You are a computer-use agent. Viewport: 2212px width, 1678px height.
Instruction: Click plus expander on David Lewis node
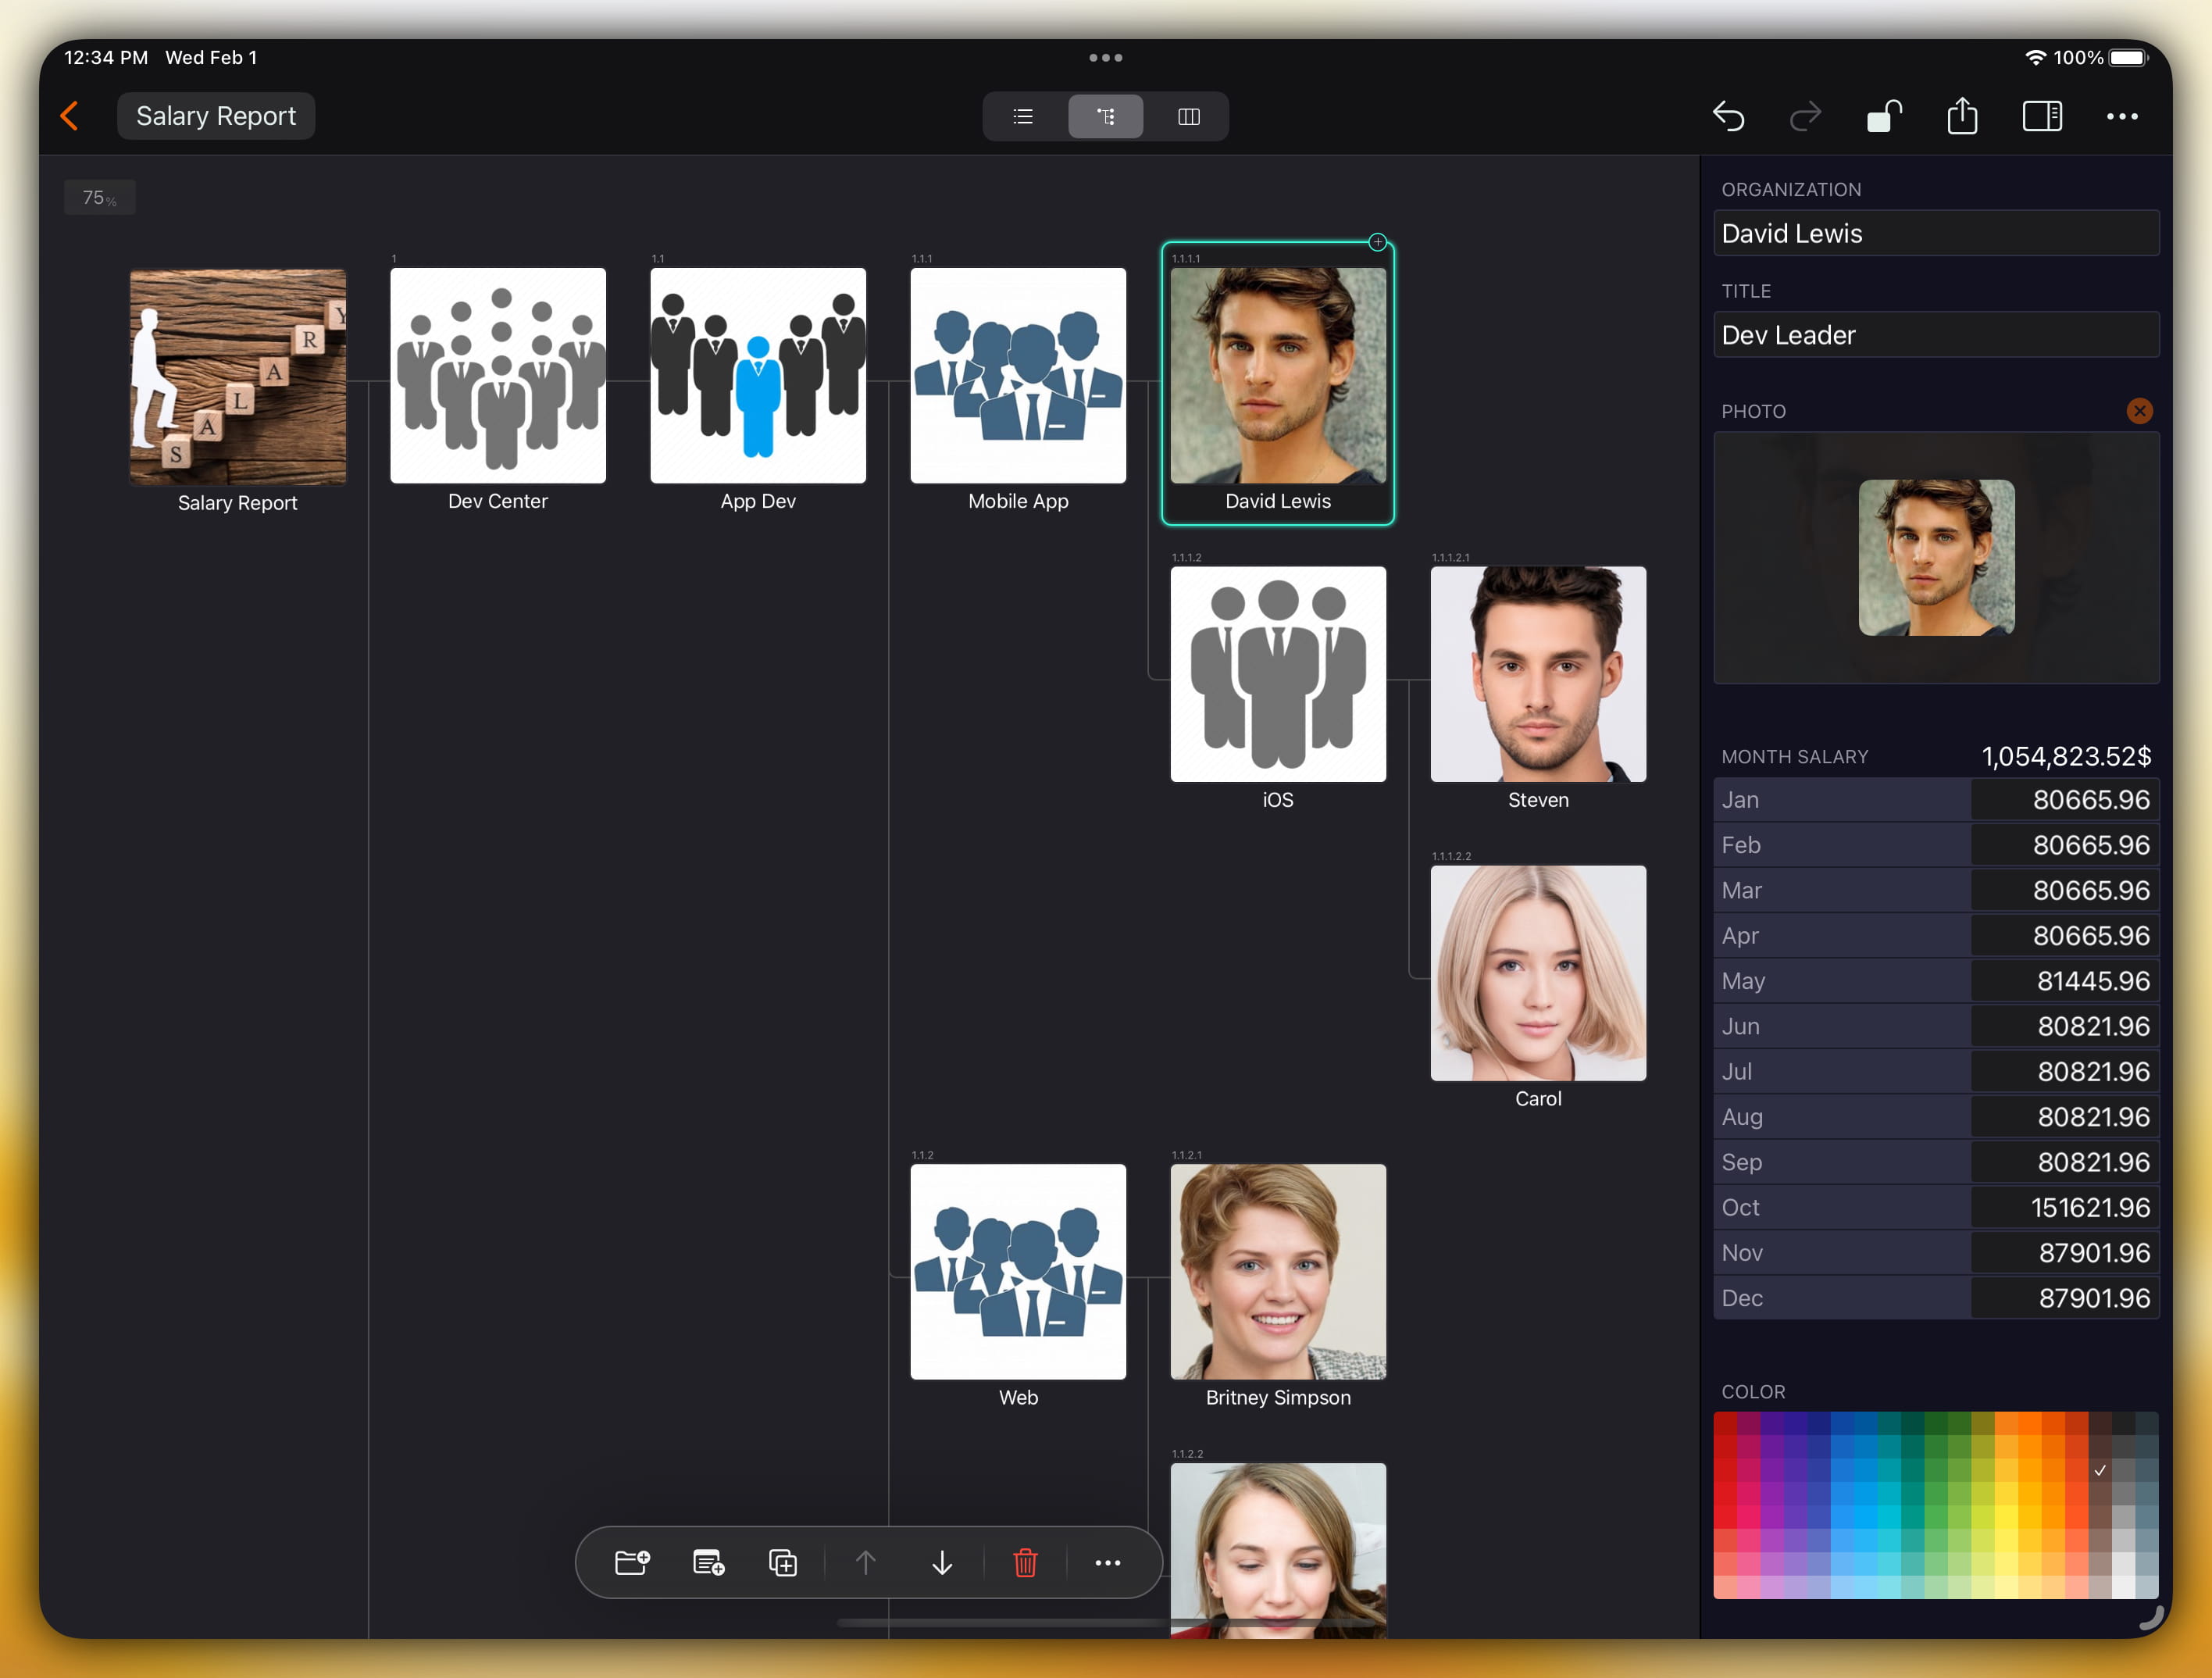(1377, 242)
